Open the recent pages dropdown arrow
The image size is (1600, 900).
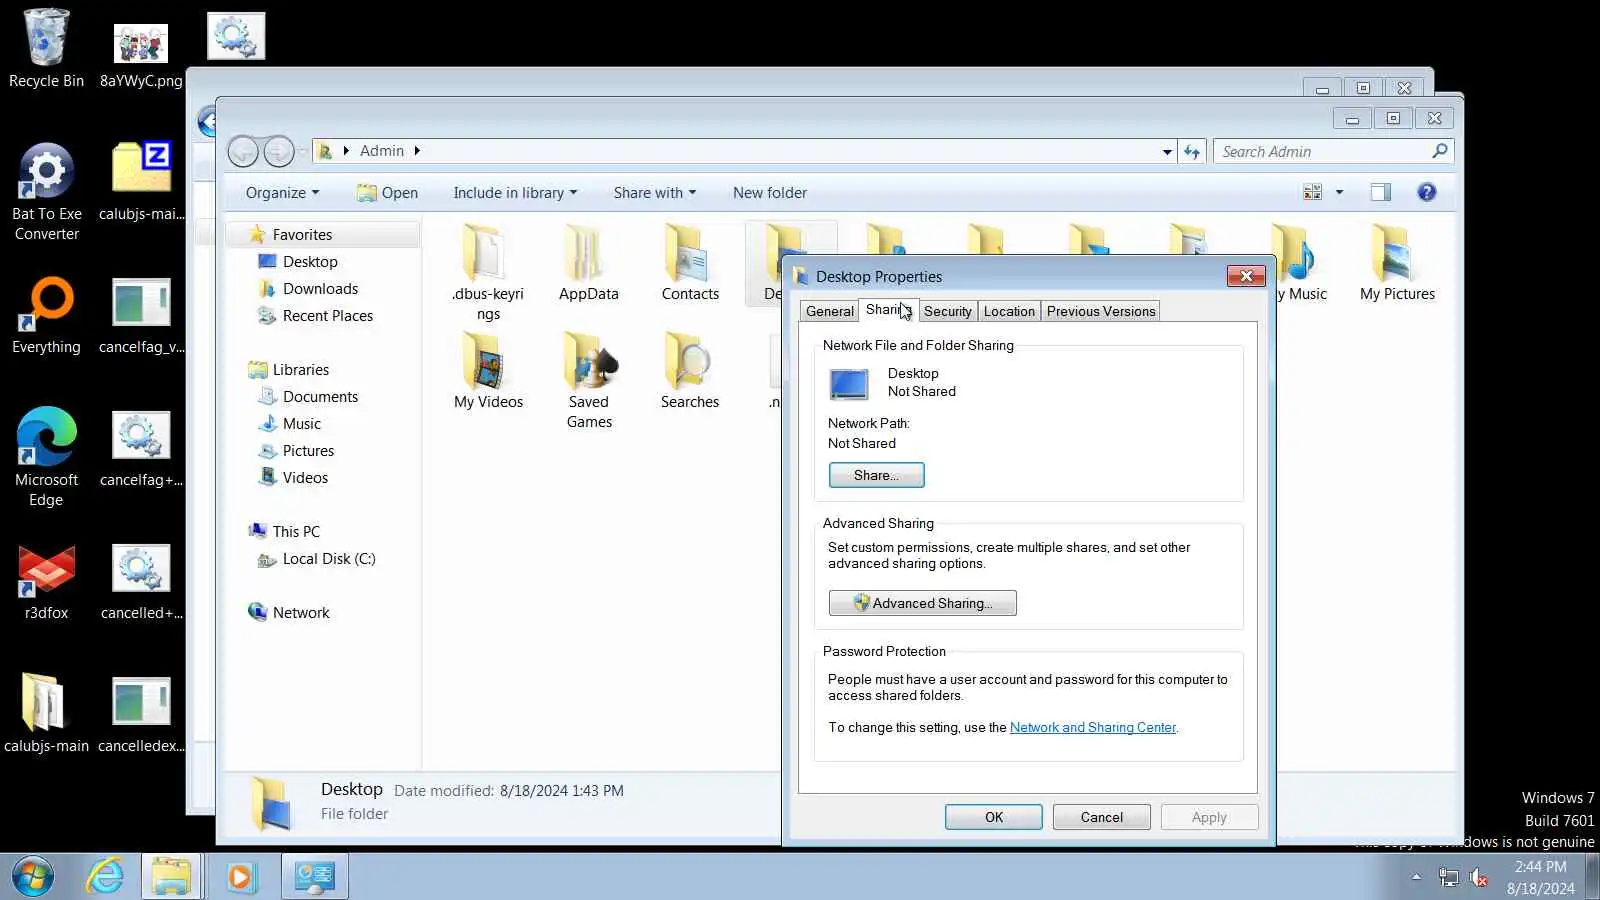click(302, 152)
